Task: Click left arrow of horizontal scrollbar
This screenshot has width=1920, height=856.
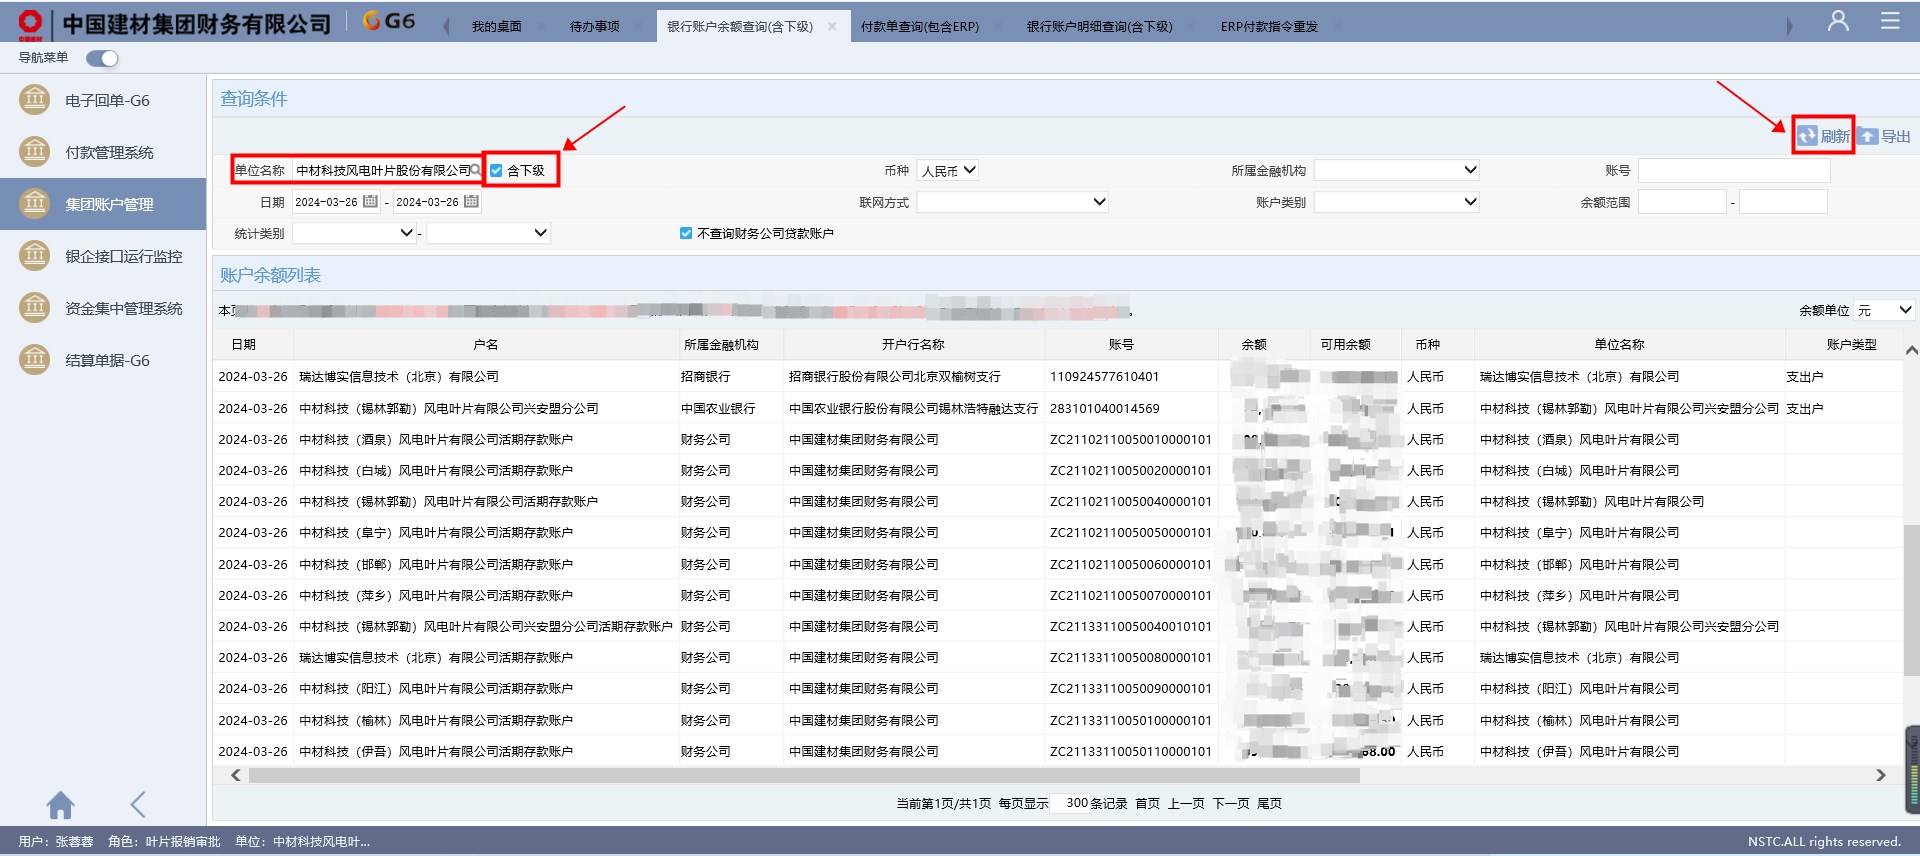Action: [236, 776]
